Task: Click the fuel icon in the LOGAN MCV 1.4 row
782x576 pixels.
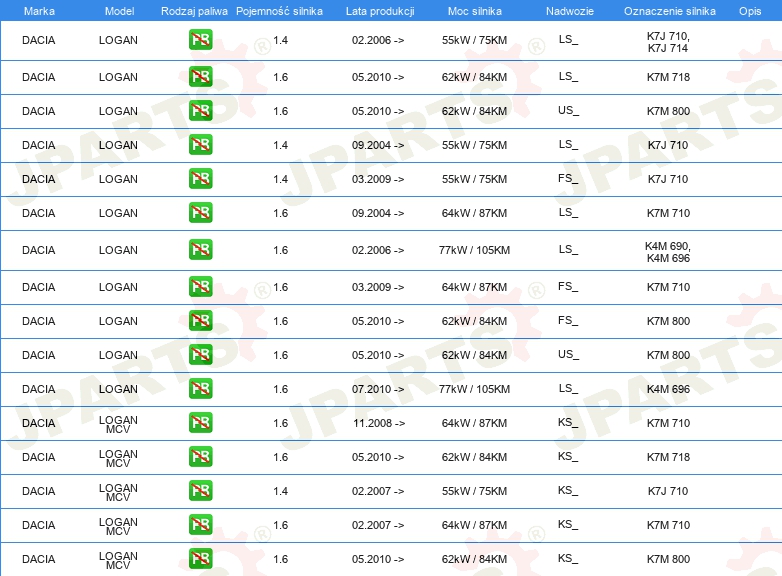Action: pos(200,491)
